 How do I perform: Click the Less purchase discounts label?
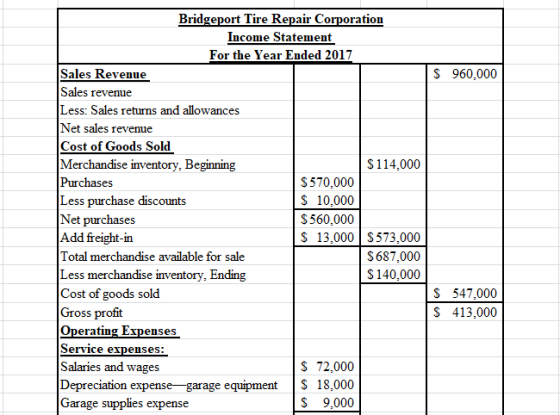pos(123,201)
